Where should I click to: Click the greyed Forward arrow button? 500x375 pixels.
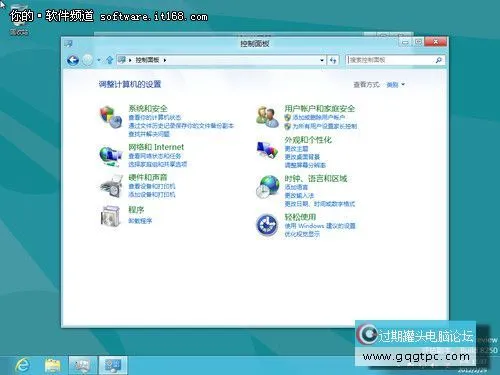[88, 60]
